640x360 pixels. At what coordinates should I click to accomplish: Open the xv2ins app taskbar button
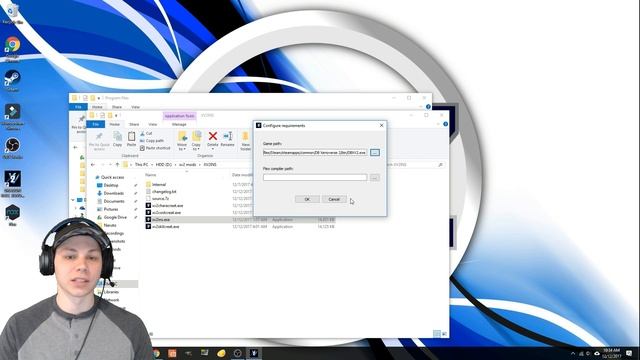pyautogui.click(x=253, y=353)
